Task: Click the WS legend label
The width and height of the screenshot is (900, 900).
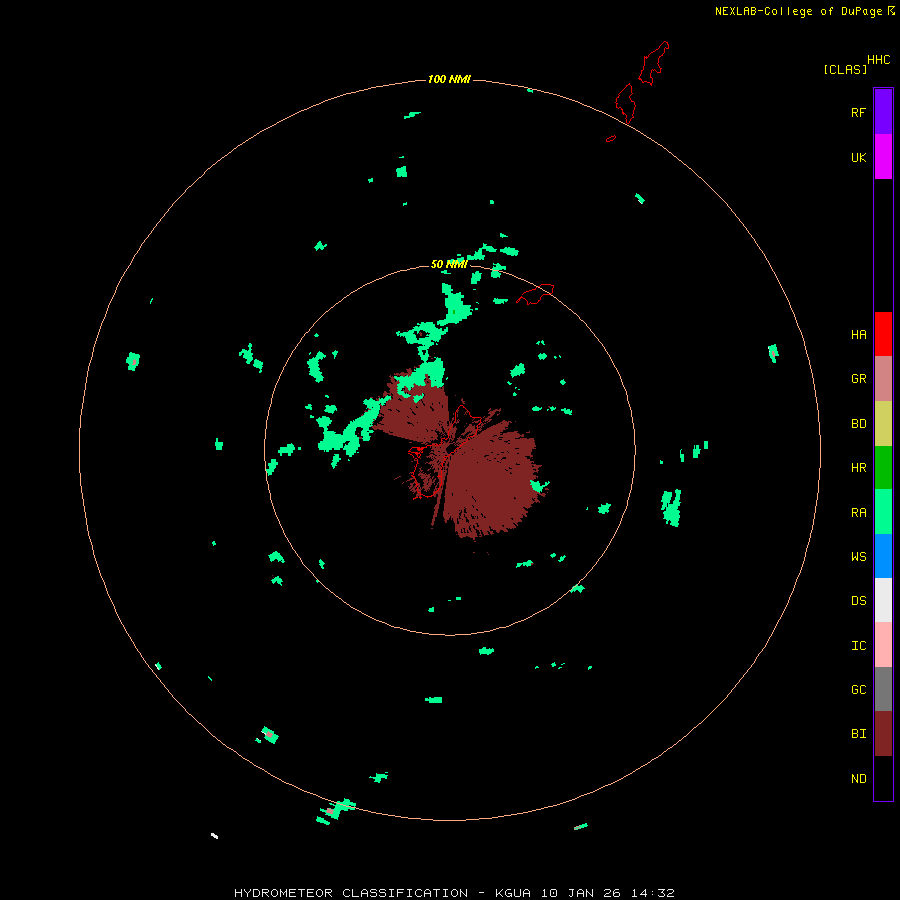Action: (858, 557)
